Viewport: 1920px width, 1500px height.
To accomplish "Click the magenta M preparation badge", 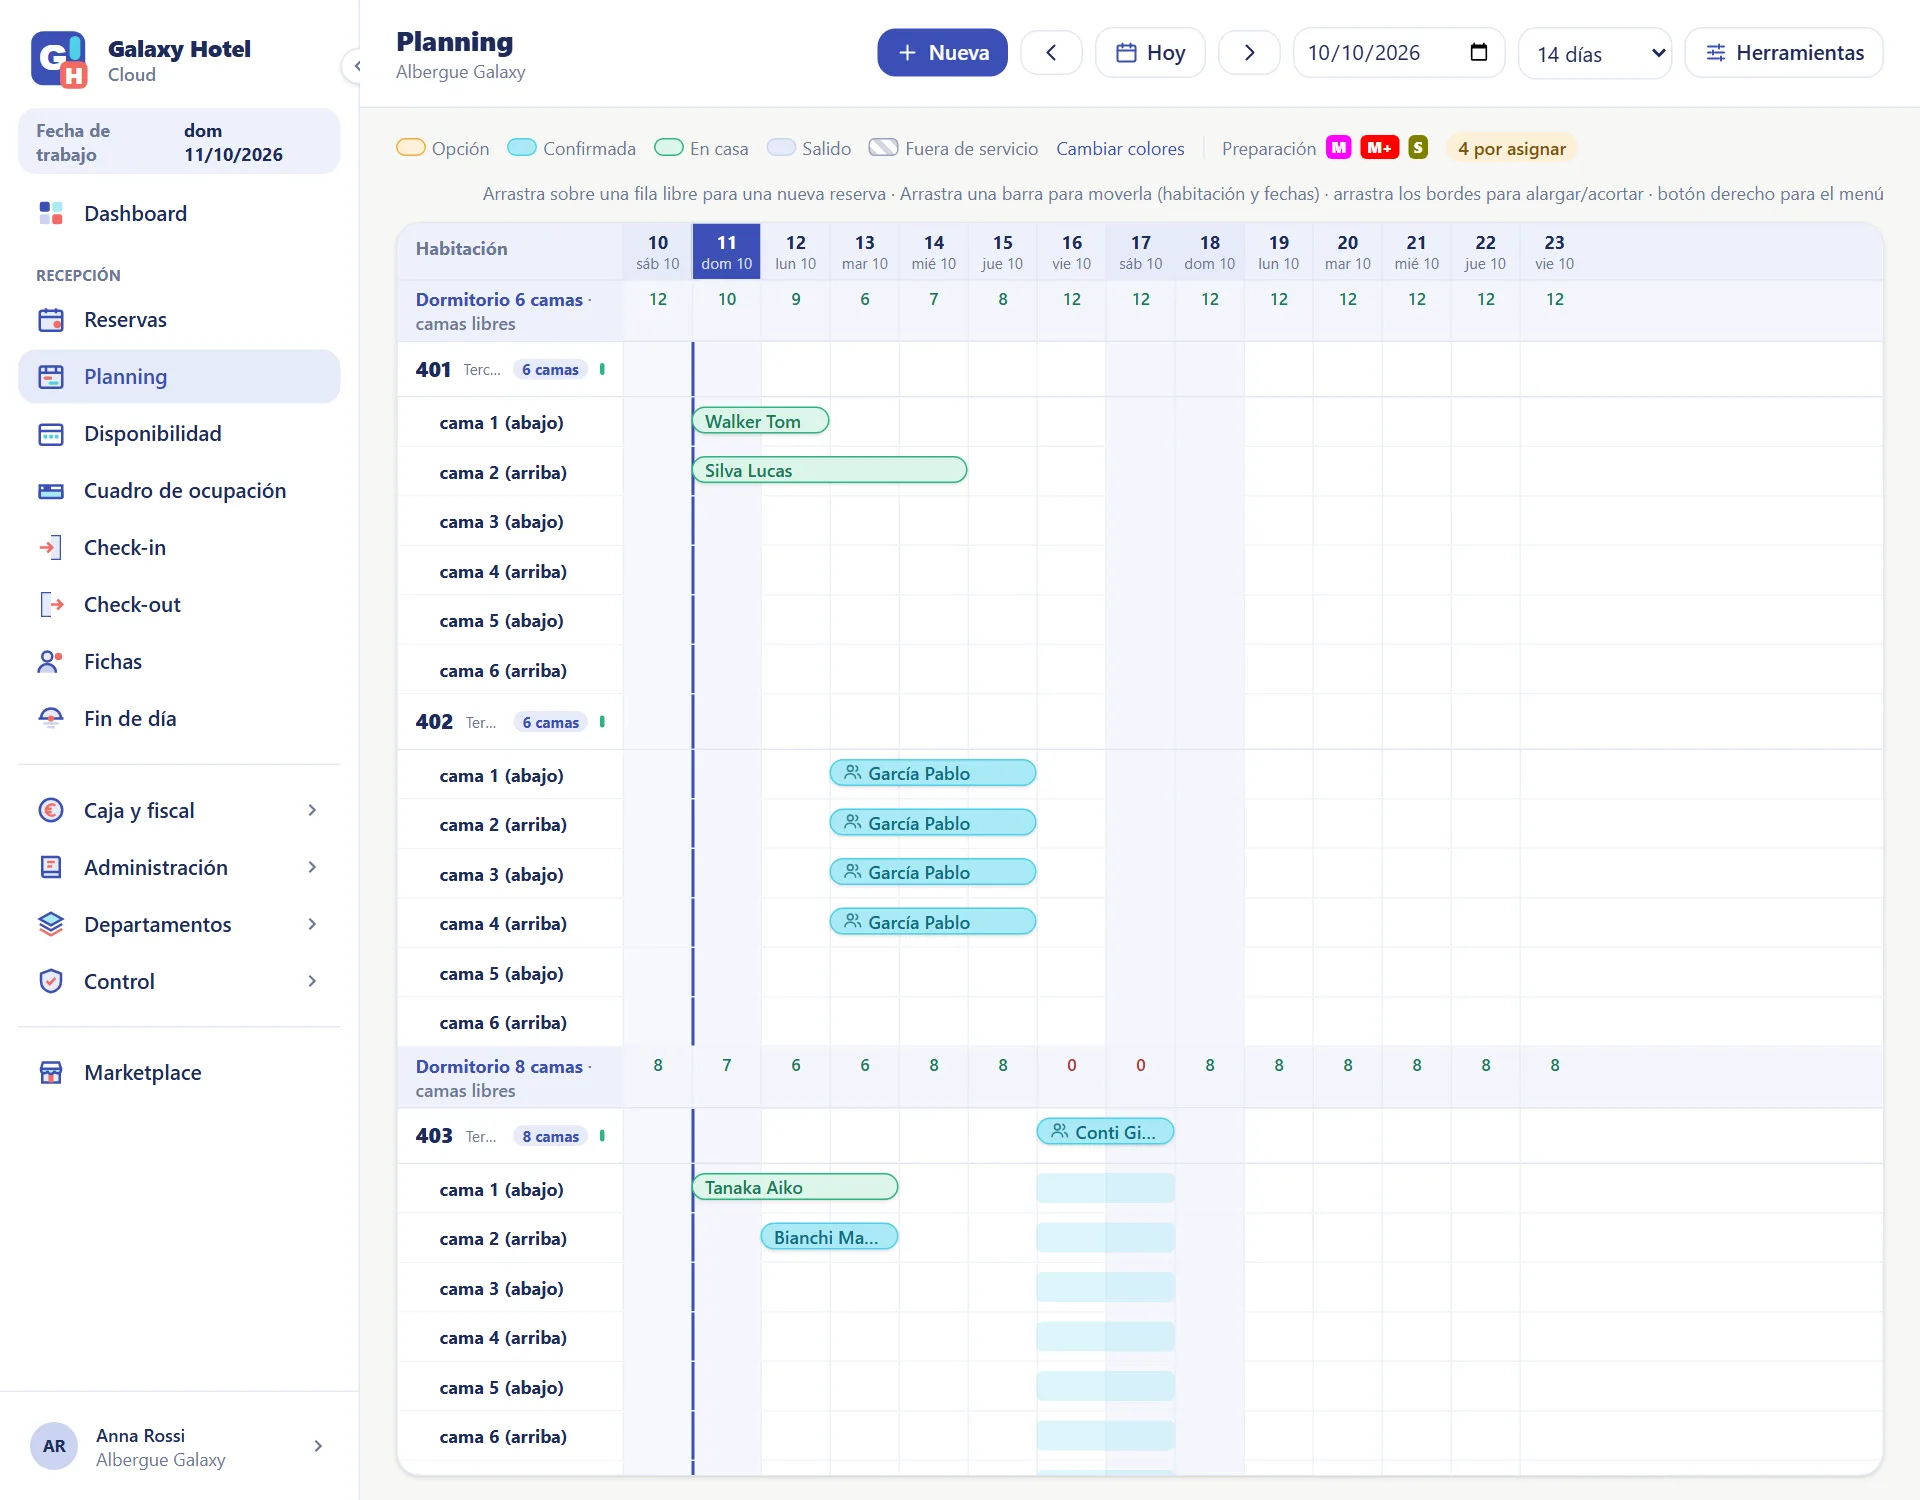I will tap(1338, 148).
